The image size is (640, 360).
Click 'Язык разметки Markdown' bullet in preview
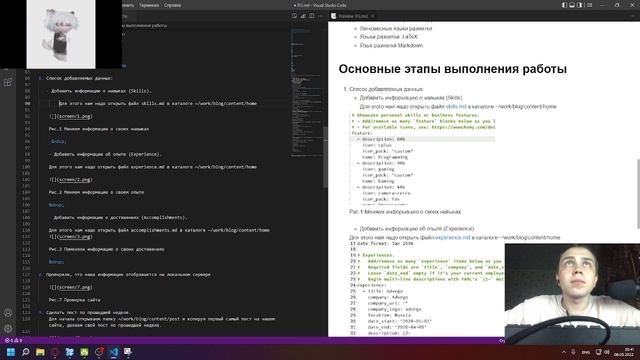[x=391, y=46]
